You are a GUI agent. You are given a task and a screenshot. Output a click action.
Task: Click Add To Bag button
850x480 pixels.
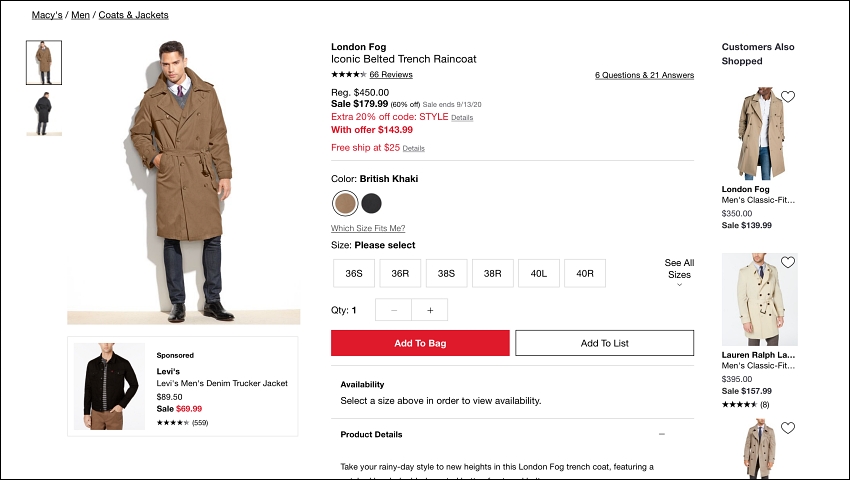(x=420, y=343)
